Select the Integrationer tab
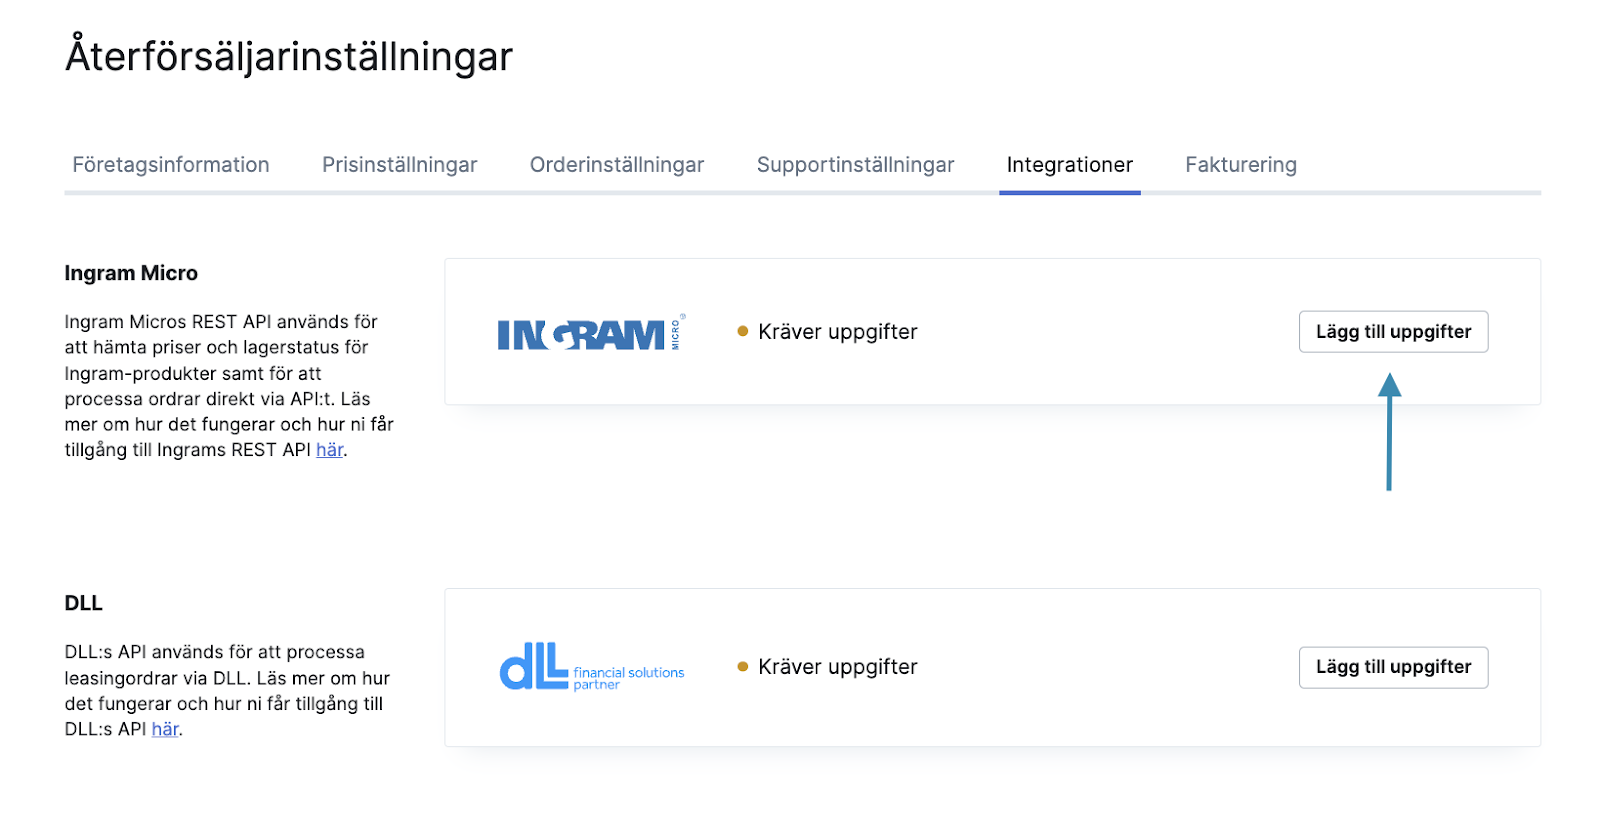This screenshot has width=1600, height=840. [1070, 165]
